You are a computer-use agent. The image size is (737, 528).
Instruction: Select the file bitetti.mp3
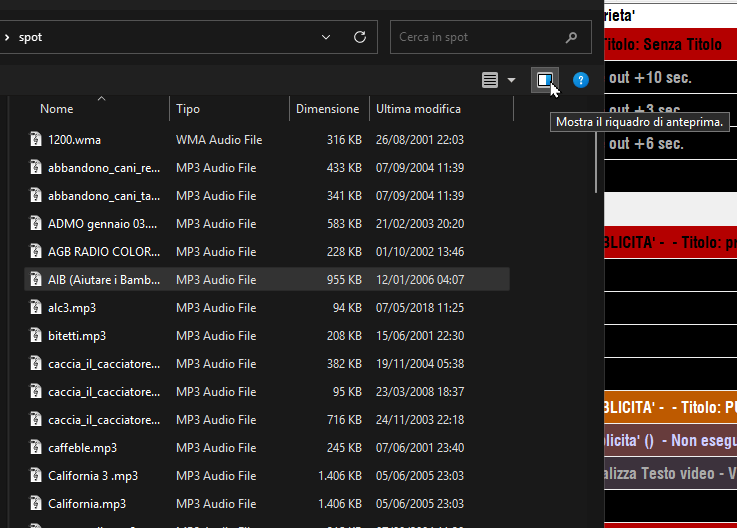pyautogui.click(x=77, y=336)
